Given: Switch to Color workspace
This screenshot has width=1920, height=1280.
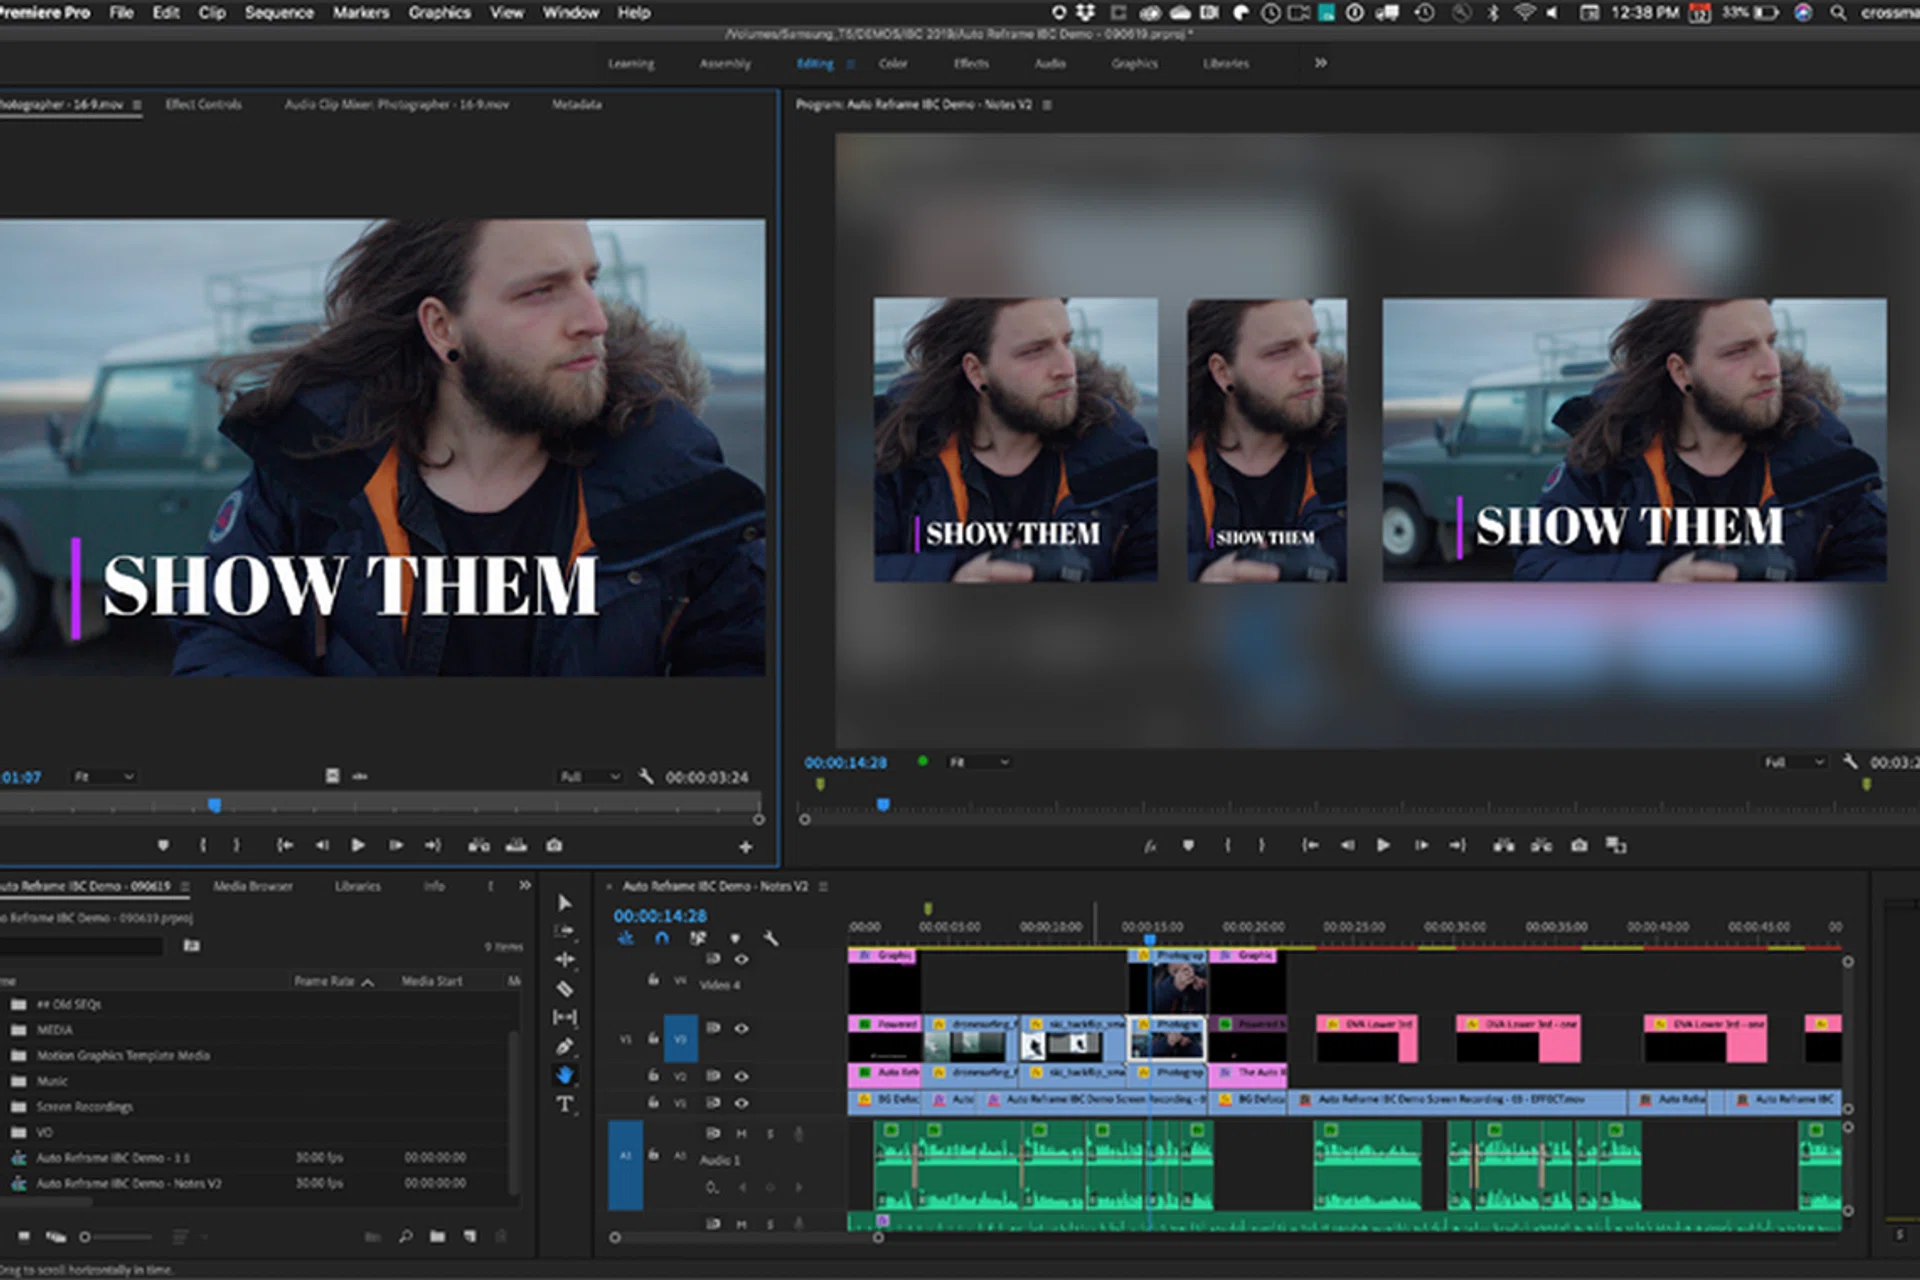Looking at the screenshot, I should 893,63.
